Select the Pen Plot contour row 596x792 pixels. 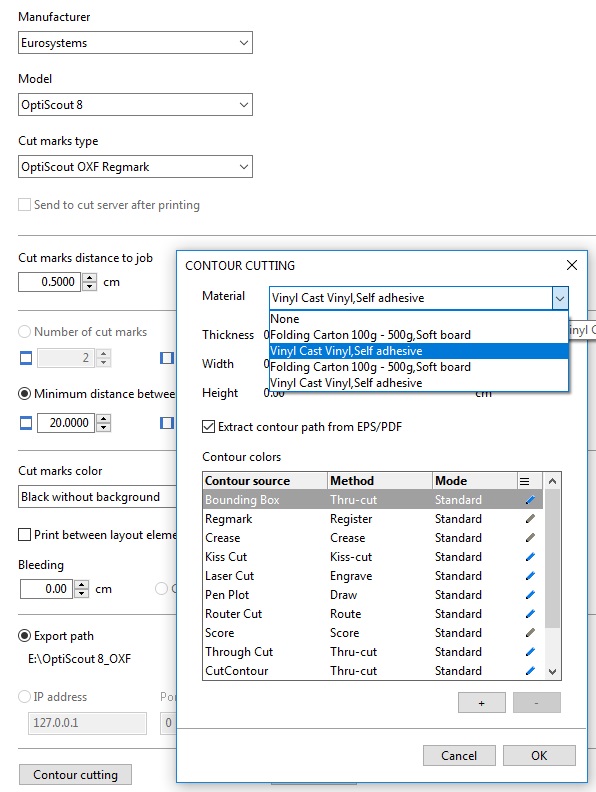click(x=373, y=595)
